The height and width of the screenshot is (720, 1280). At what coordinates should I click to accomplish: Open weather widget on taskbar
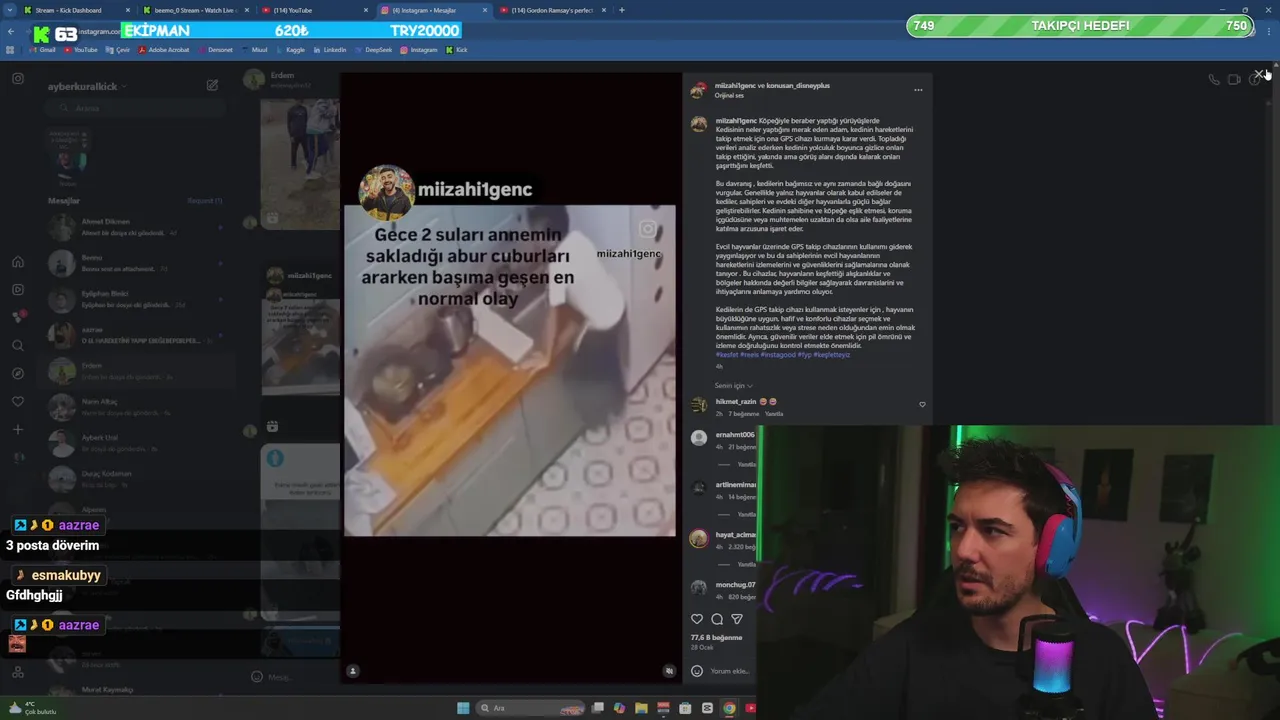pyautogui.click(x=31, y=708)
